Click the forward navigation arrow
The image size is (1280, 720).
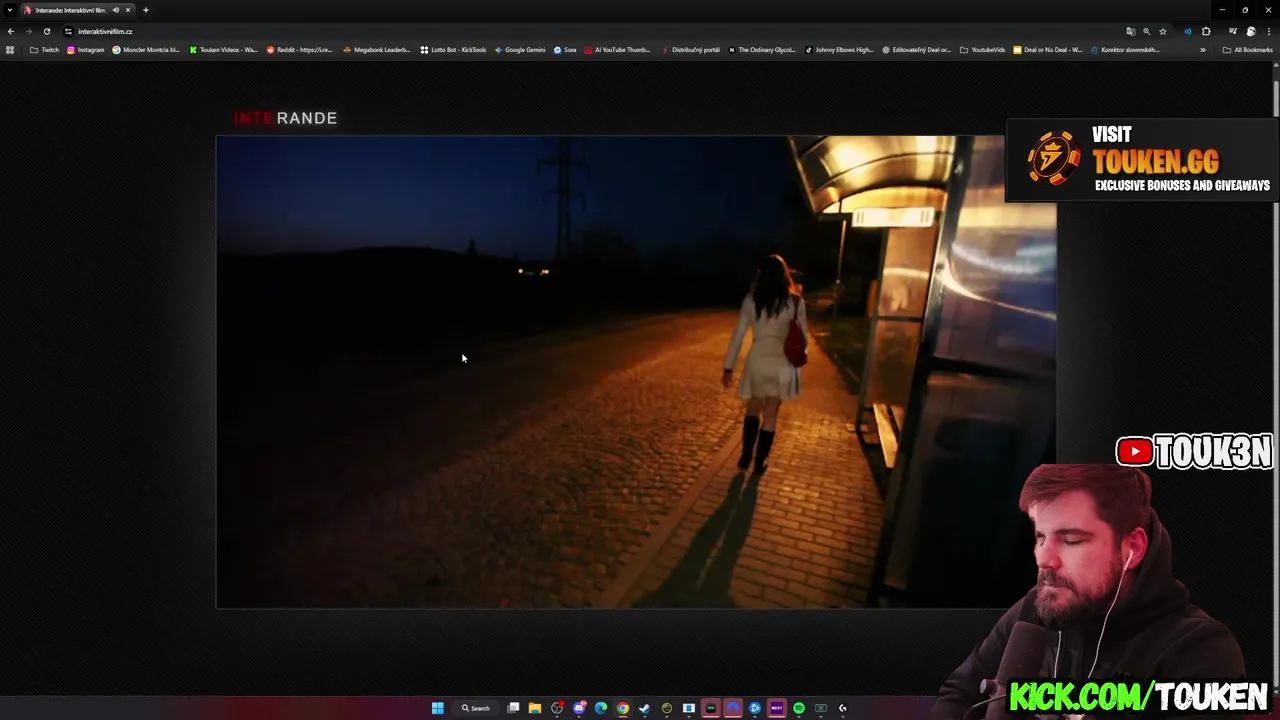(x=28, y=31)
